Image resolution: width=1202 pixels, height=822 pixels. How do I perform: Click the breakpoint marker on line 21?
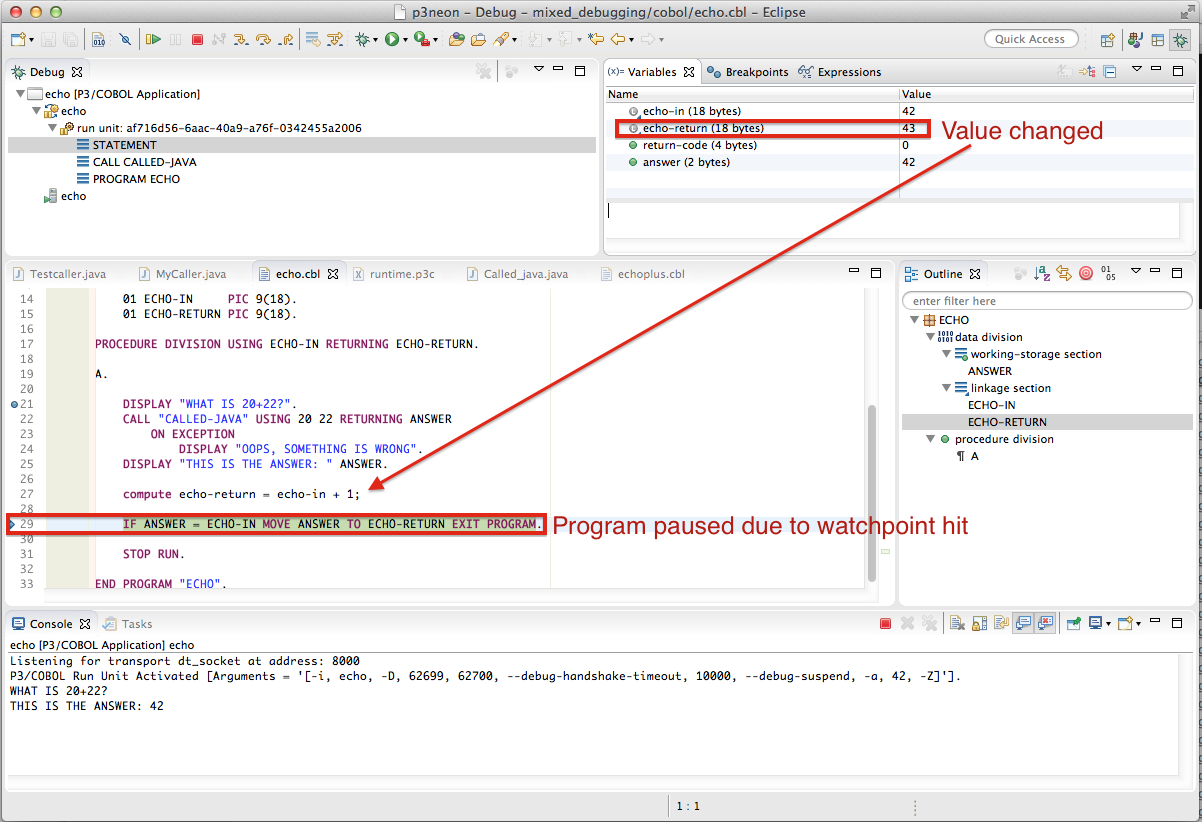(x=14, y=404)
